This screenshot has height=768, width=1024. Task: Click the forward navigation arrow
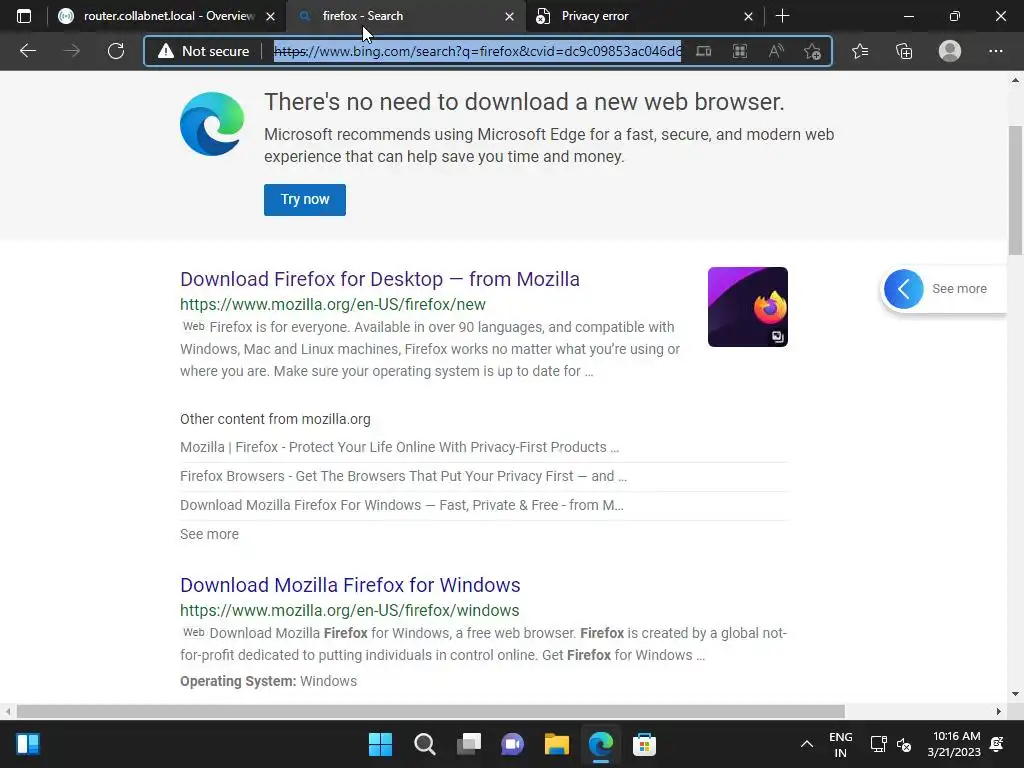tap(72, 51)
